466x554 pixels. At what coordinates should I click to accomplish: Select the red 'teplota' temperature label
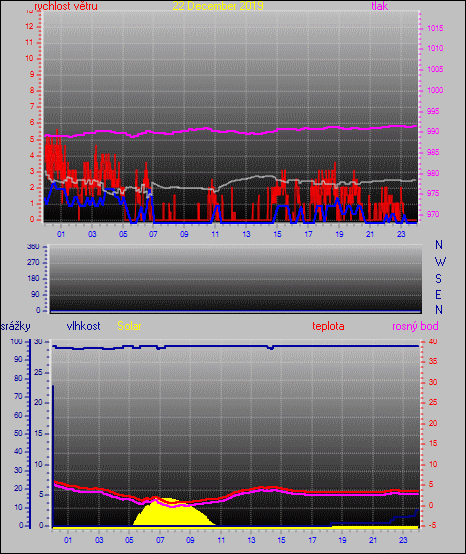point(328,326)
